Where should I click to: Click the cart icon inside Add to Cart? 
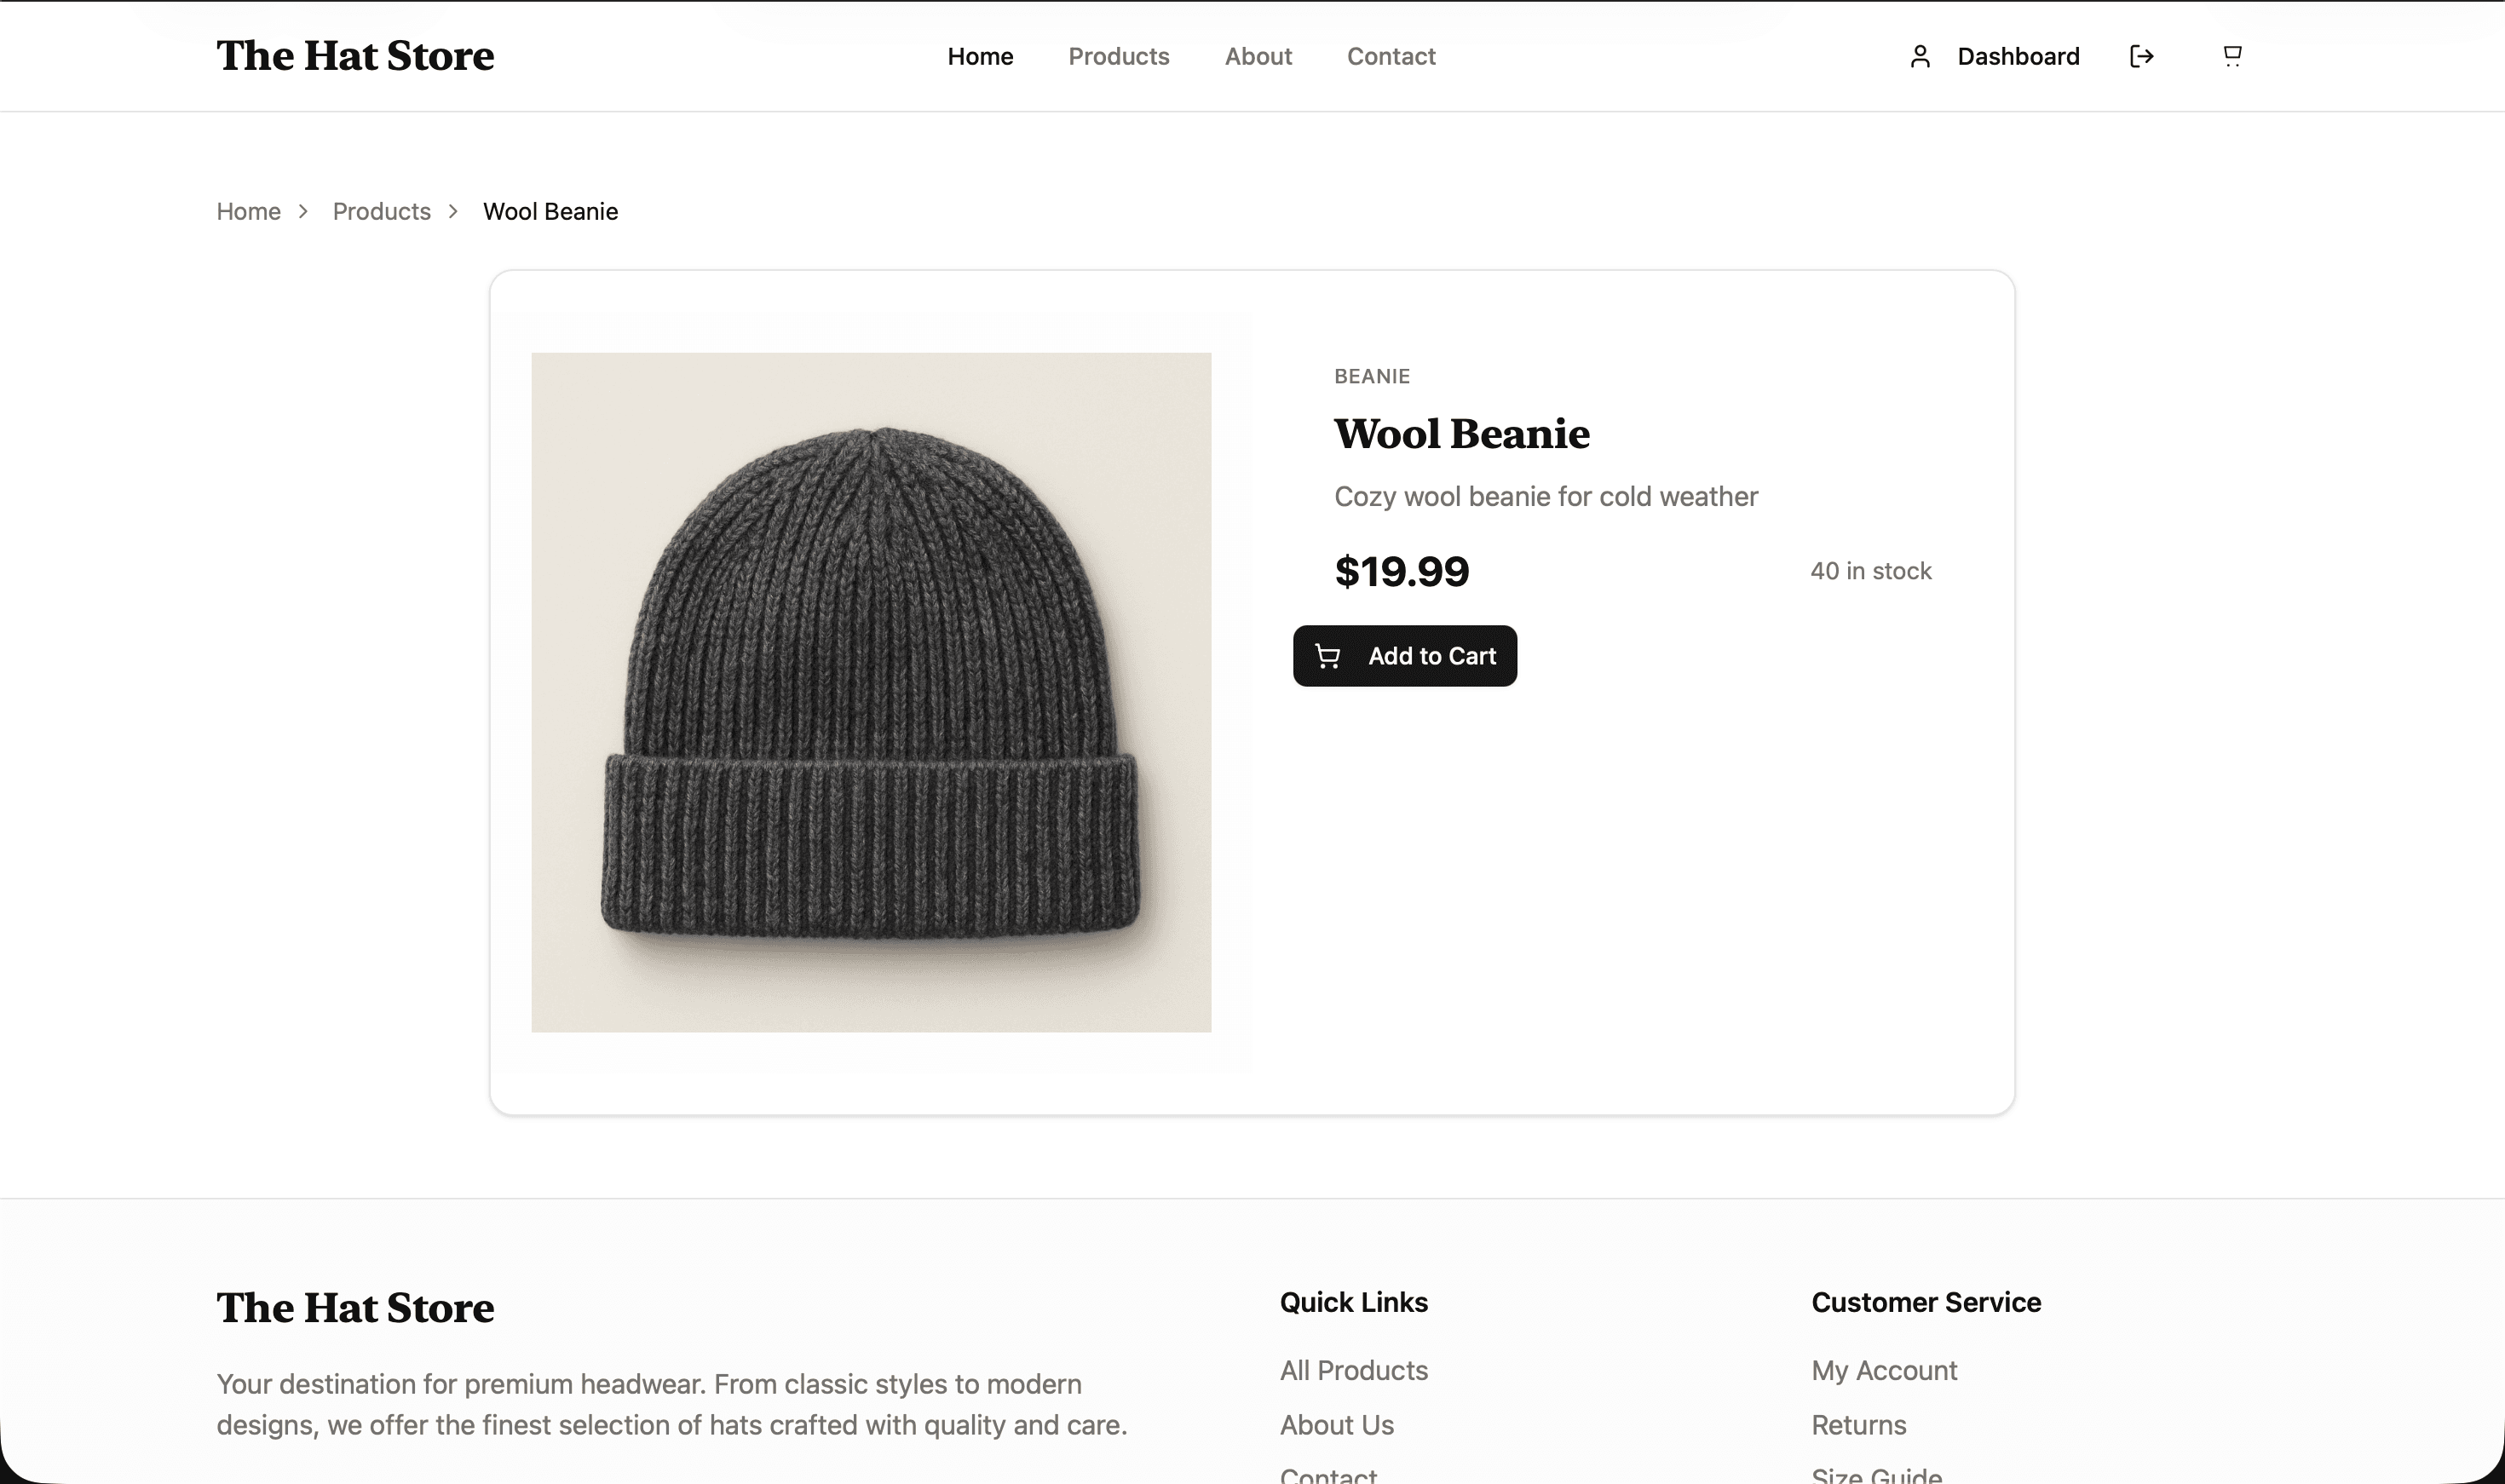pos(1329,657)
